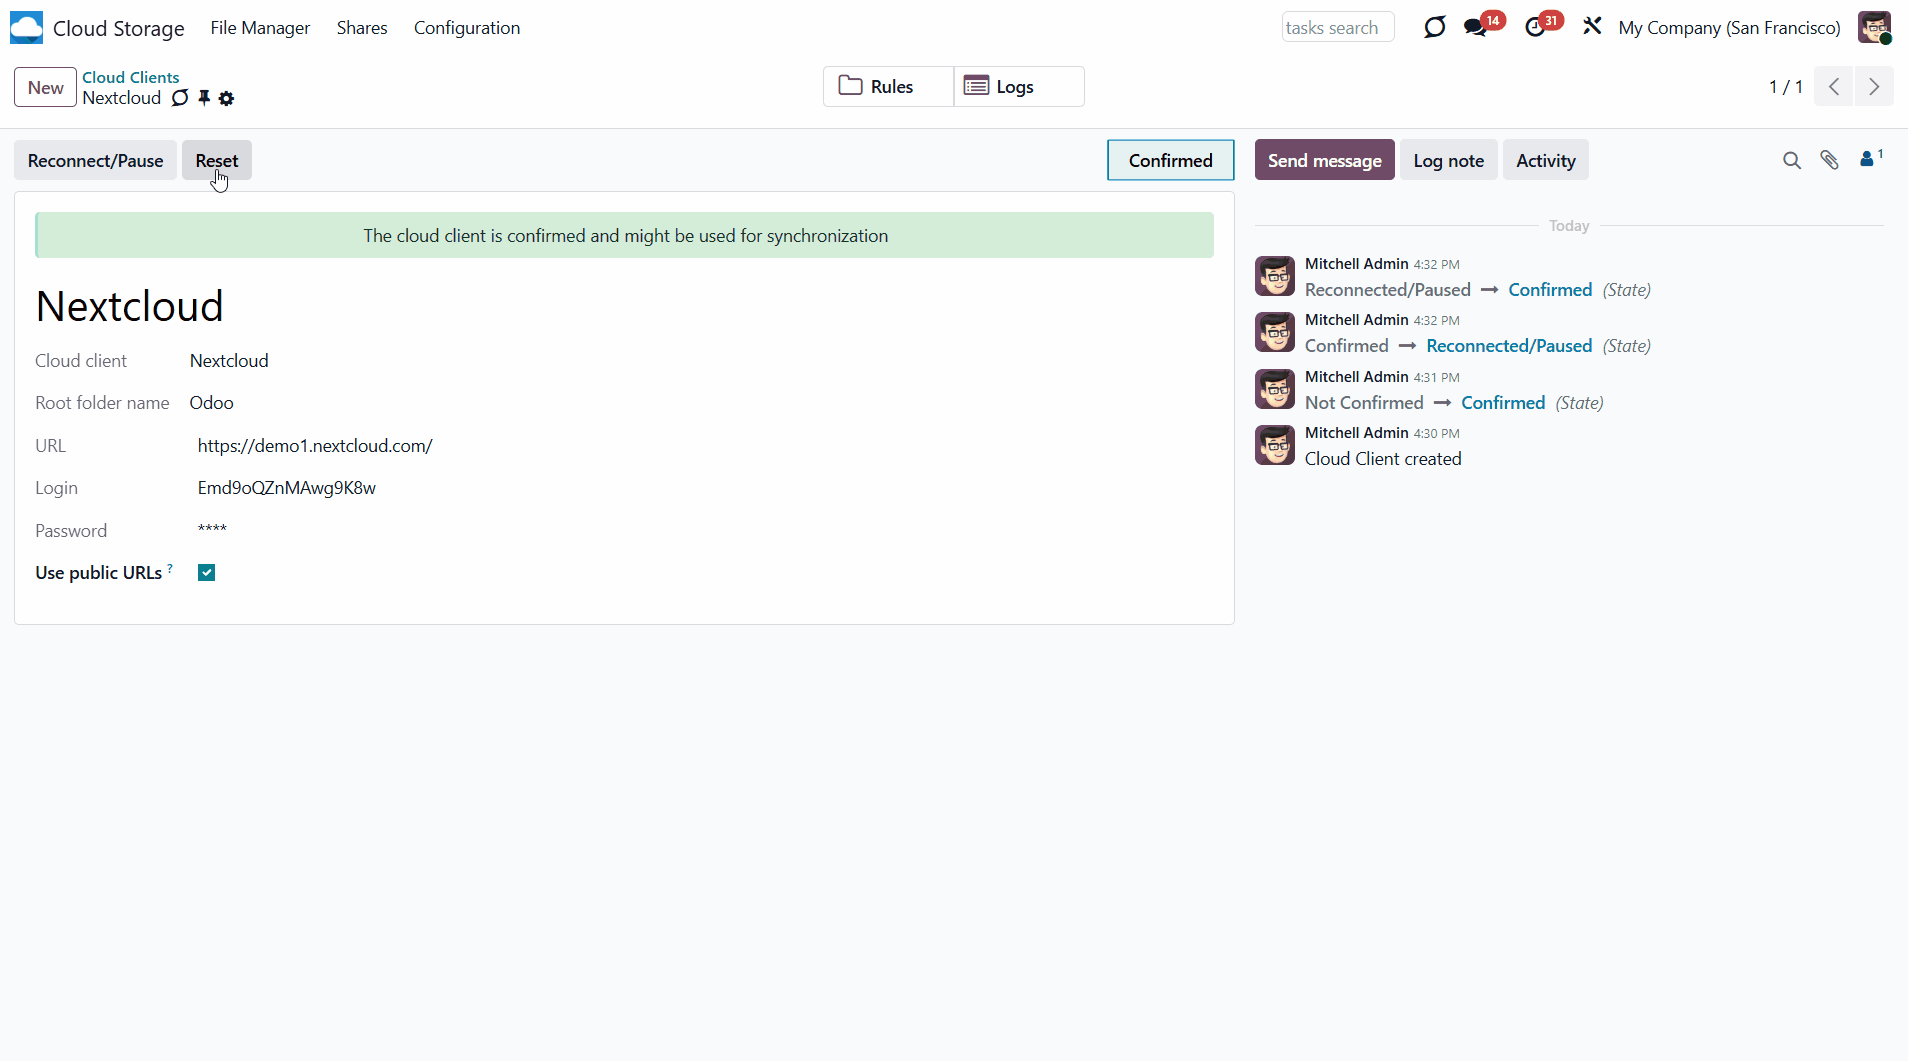Open the followers icon in chatter

click(1868, 160)
